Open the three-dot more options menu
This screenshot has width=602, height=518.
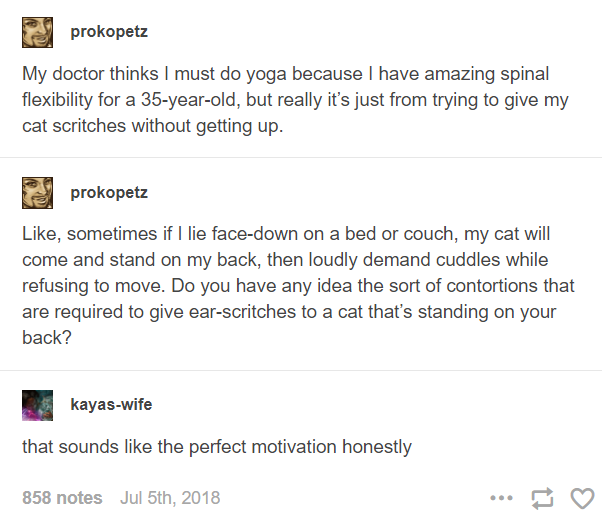tap(501, 498)
